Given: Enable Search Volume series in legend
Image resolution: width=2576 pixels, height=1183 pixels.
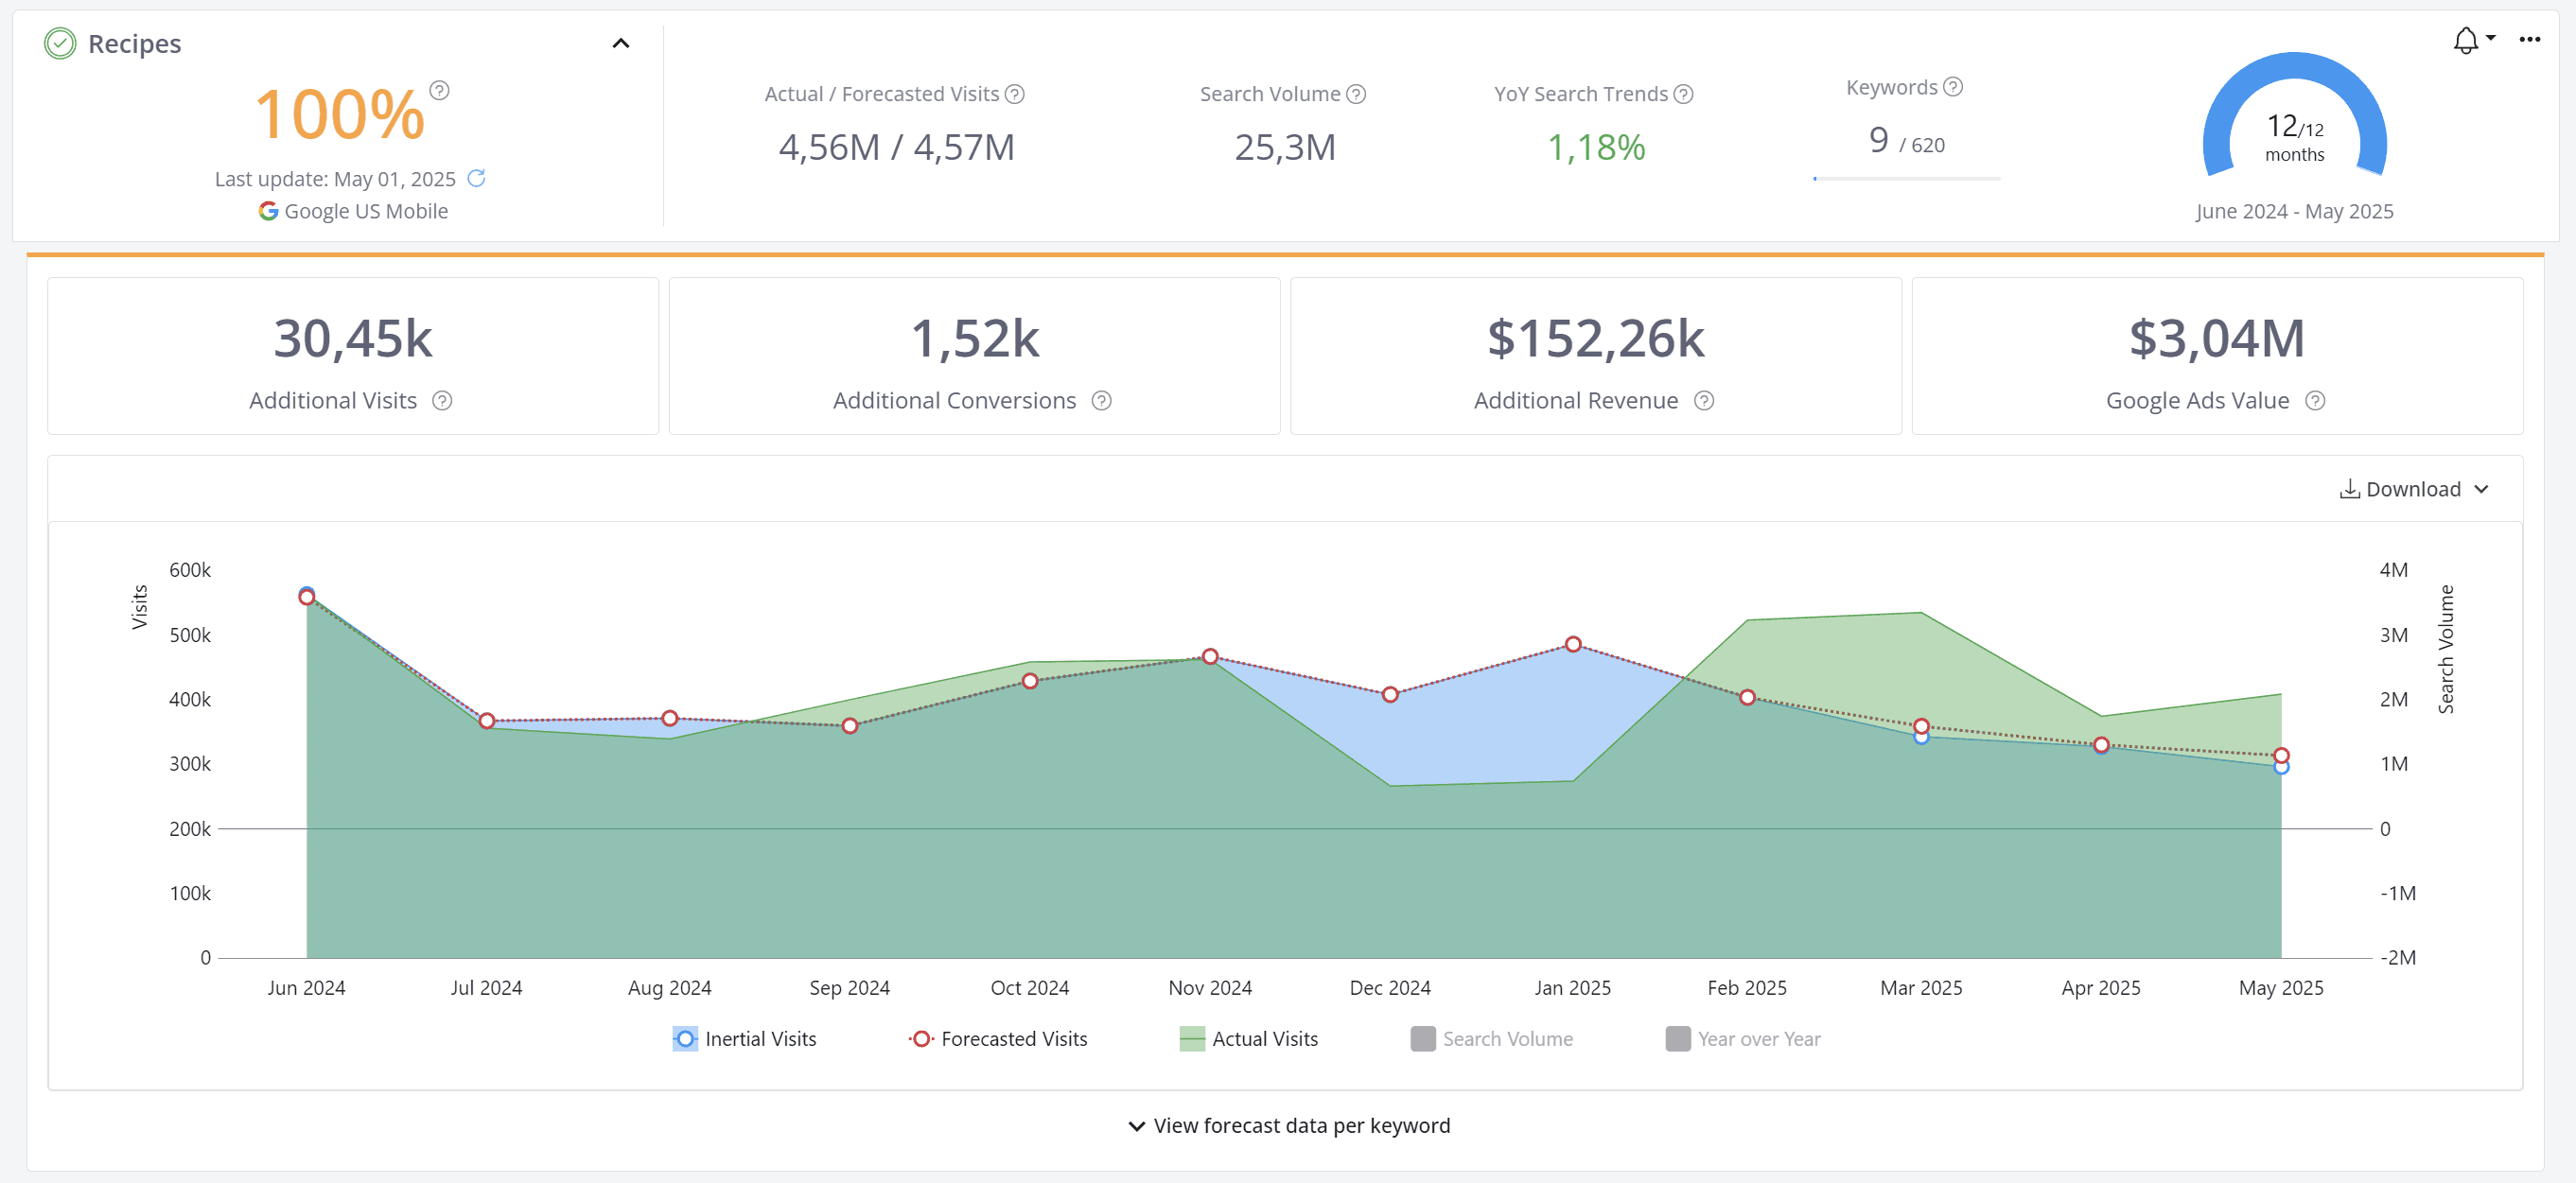Looking at the screenshot, I should pos(1491,1039).
